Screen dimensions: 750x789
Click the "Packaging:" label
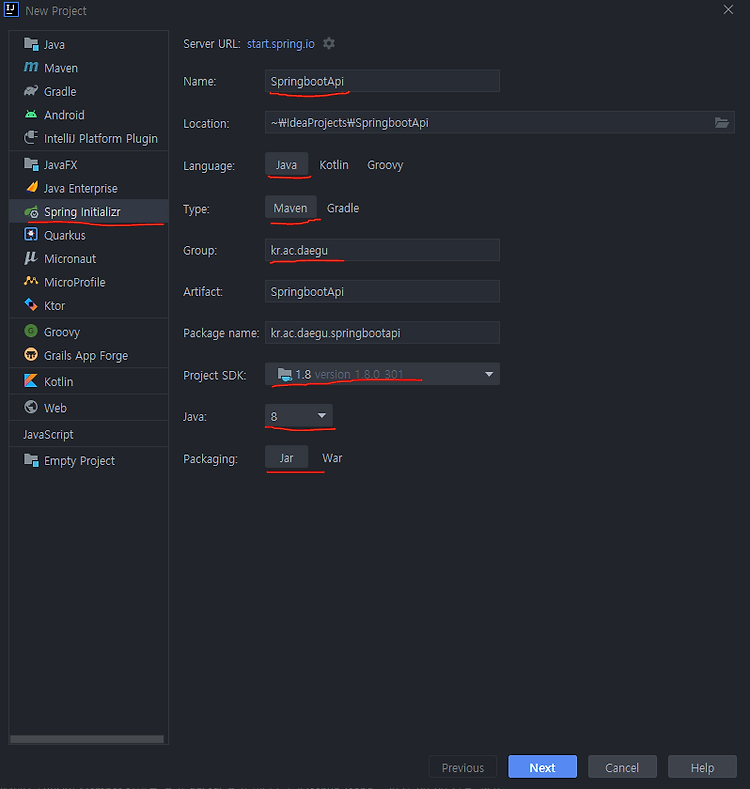pos(210,459)
